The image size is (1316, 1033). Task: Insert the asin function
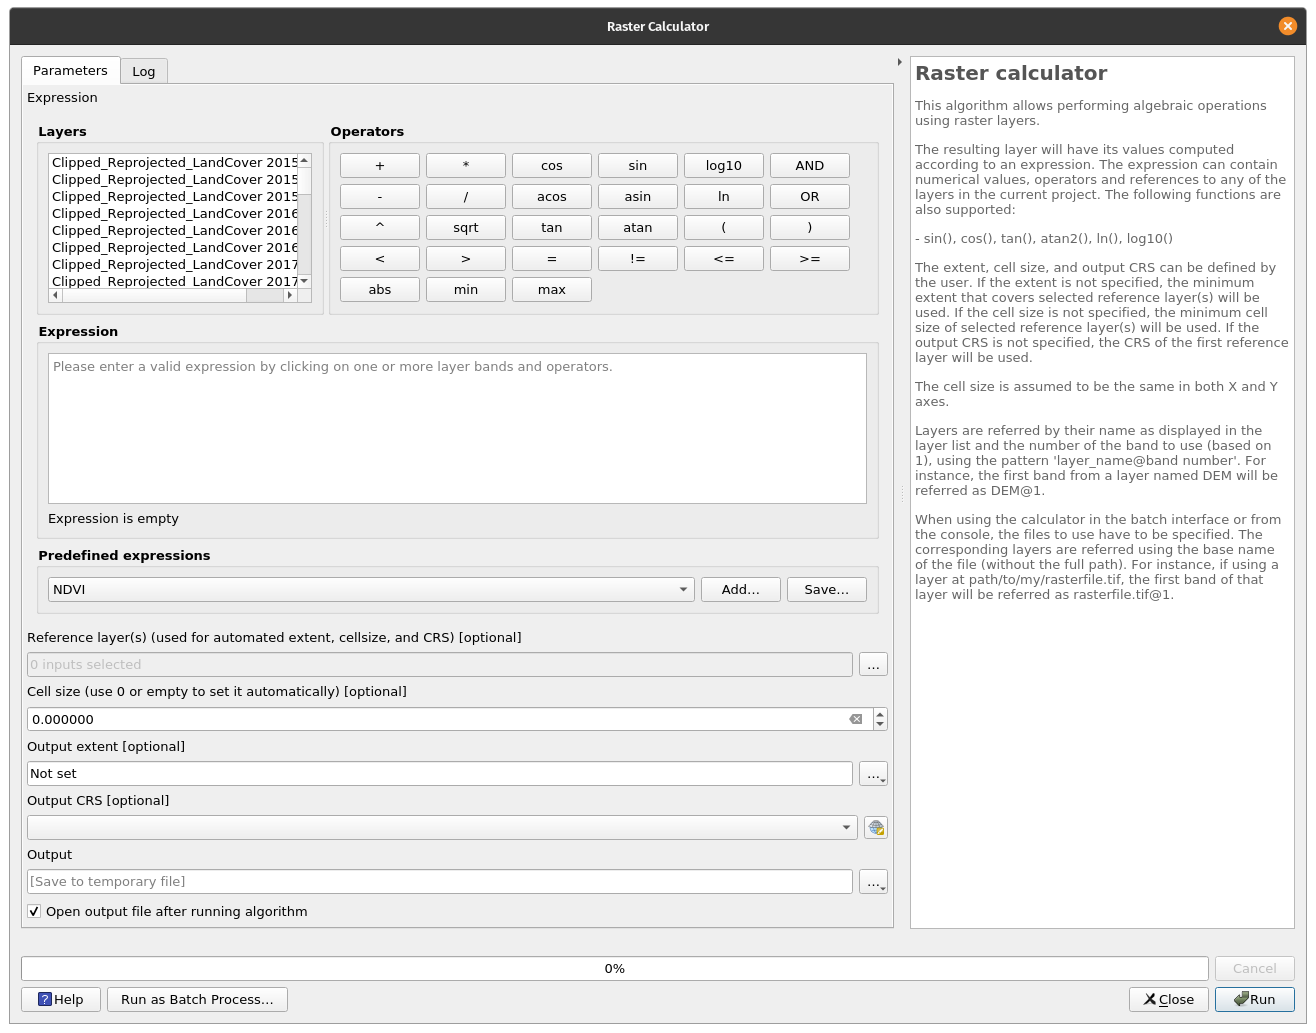638,197
